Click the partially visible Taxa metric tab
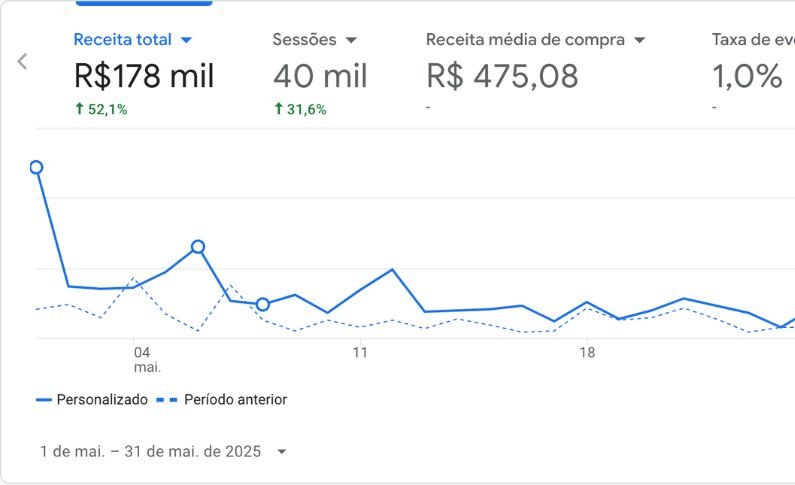 pyautogui.click(x=750, y=41)
